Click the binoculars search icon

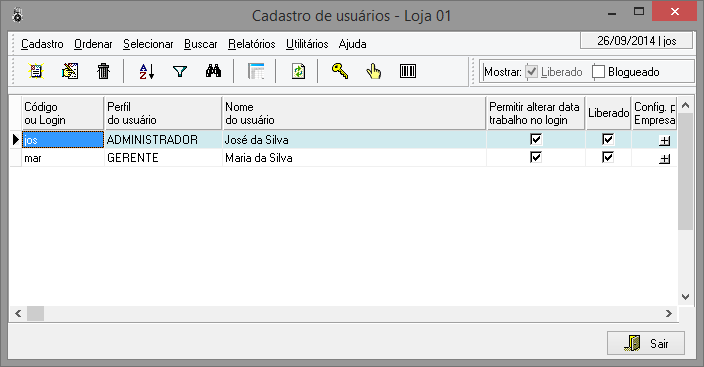(213, 71)
